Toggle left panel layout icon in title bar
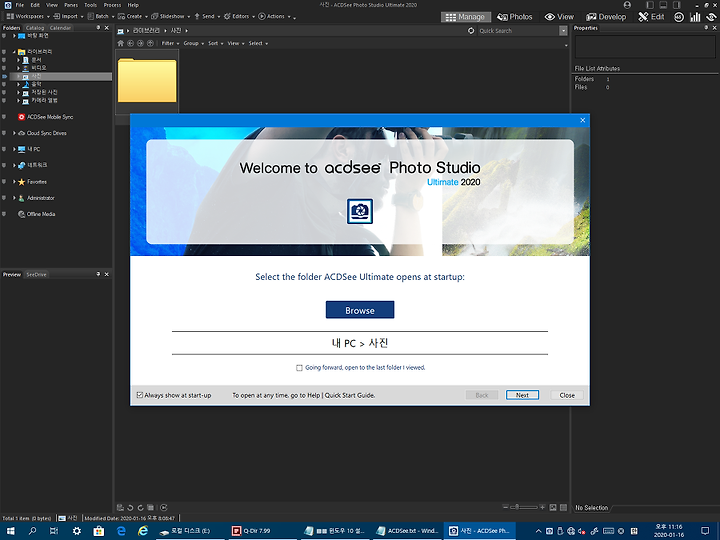 tap(650, 5)
